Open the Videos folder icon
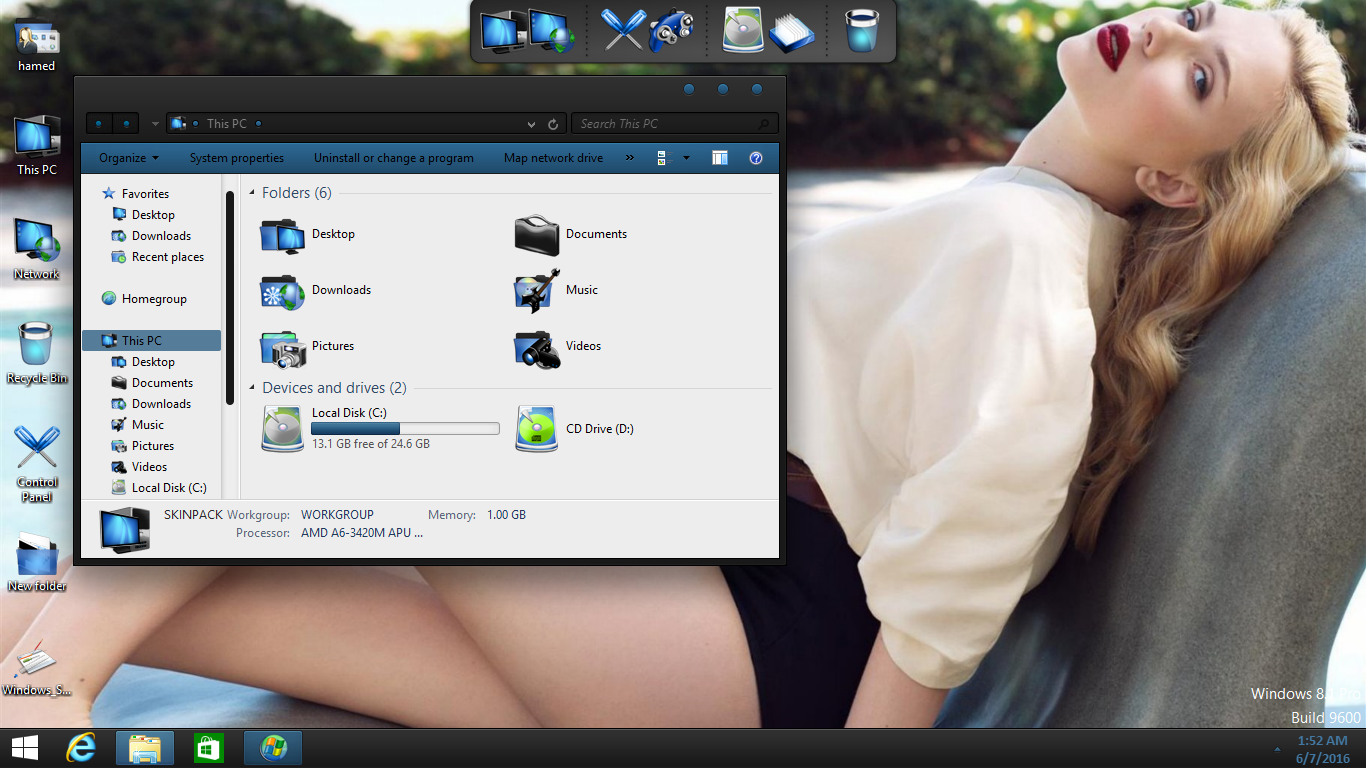This screenshot has height=768, width=1366. click(537, 347)
